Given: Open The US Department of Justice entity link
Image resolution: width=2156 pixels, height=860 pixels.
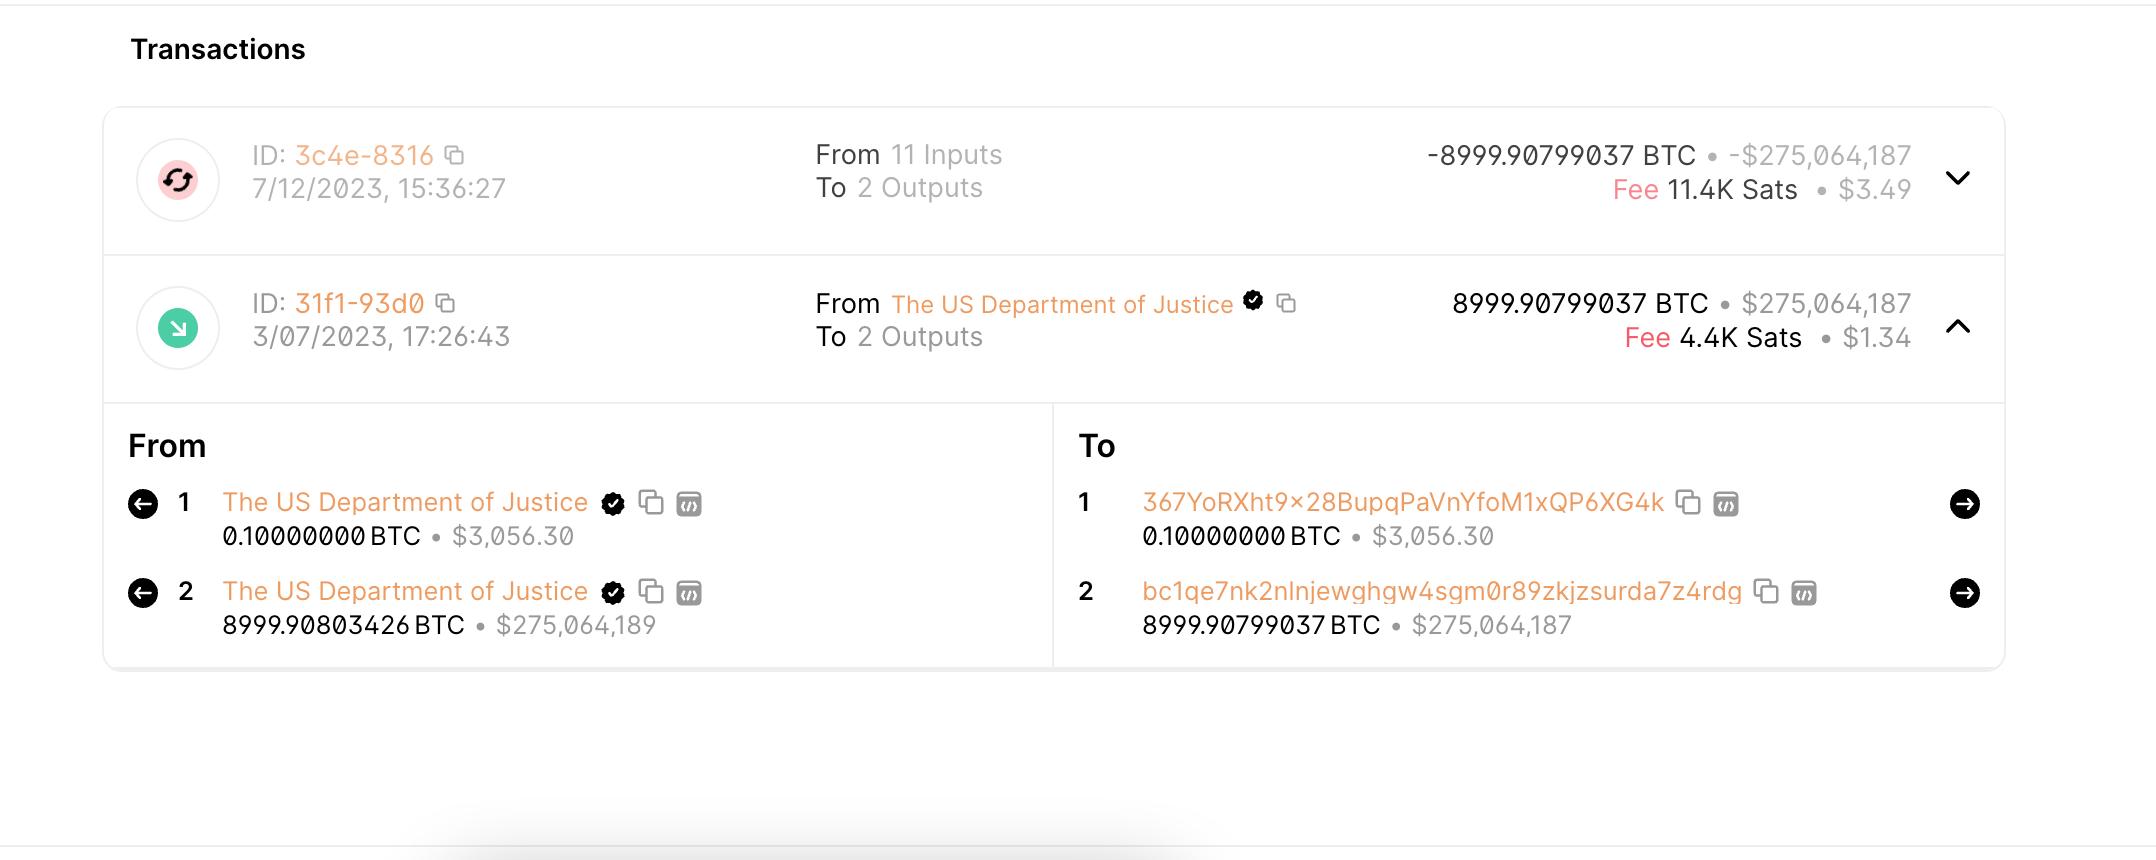Looking at the screenshot, I should [1062, 304].
